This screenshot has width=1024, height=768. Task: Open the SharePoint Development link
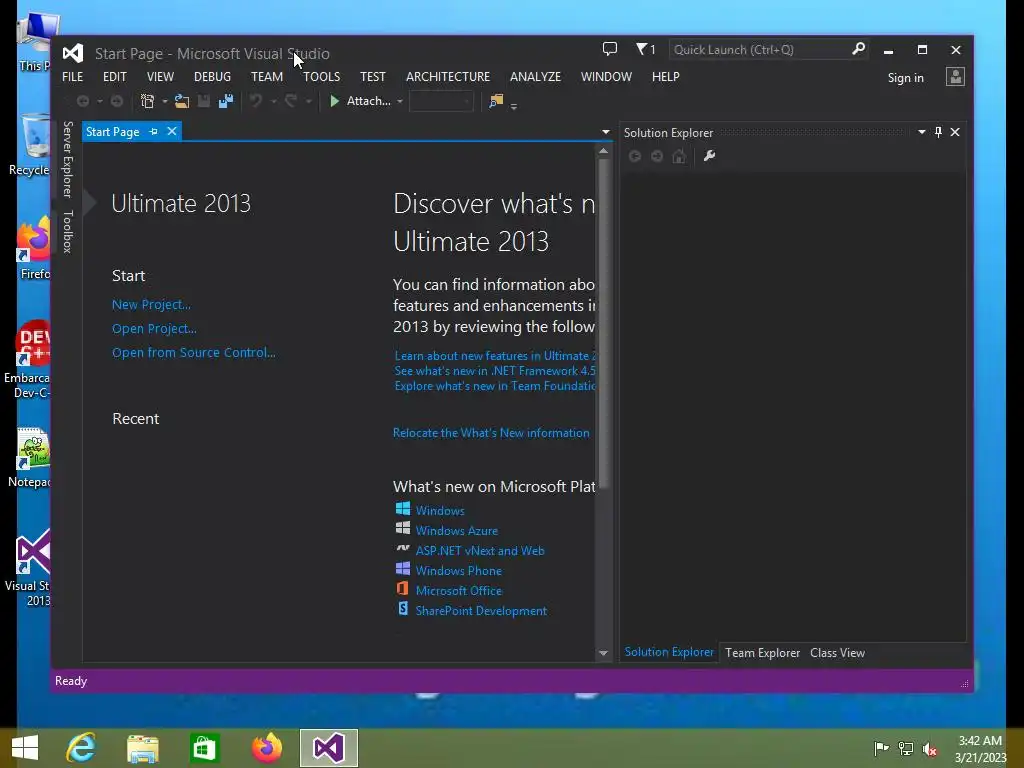[x=481, y=611]
